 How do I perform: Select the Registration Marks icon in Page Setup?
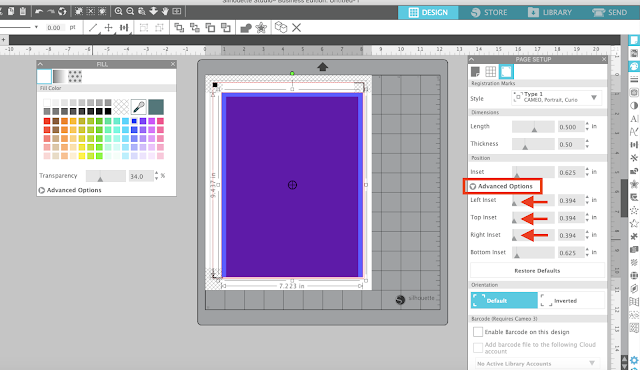coord(506,72)
